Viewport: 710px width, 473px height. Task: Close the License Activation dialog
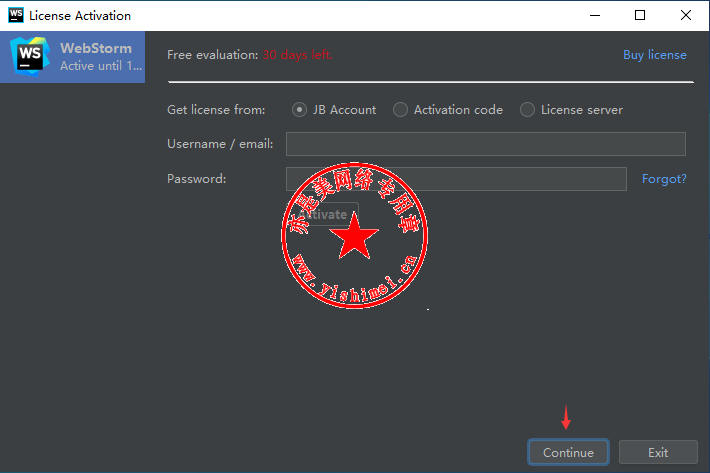click(686, 15)
